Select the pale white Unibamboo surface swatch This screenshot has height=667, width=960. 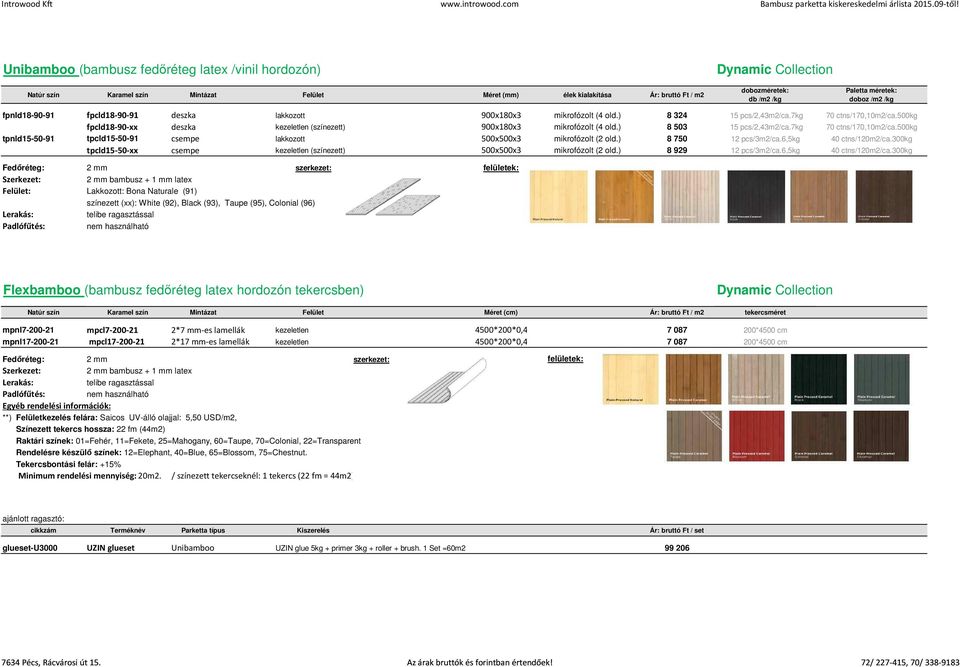(x=690, y=197)
